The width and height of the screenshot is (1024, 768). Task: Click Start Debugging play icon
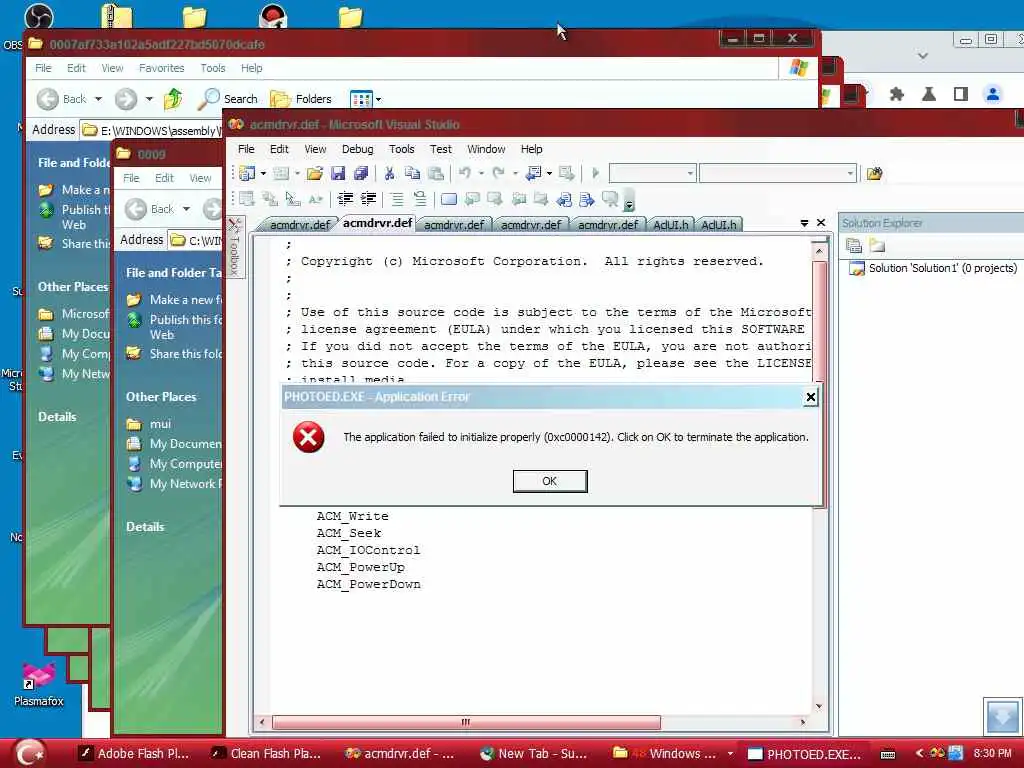(x=595, y=173)
